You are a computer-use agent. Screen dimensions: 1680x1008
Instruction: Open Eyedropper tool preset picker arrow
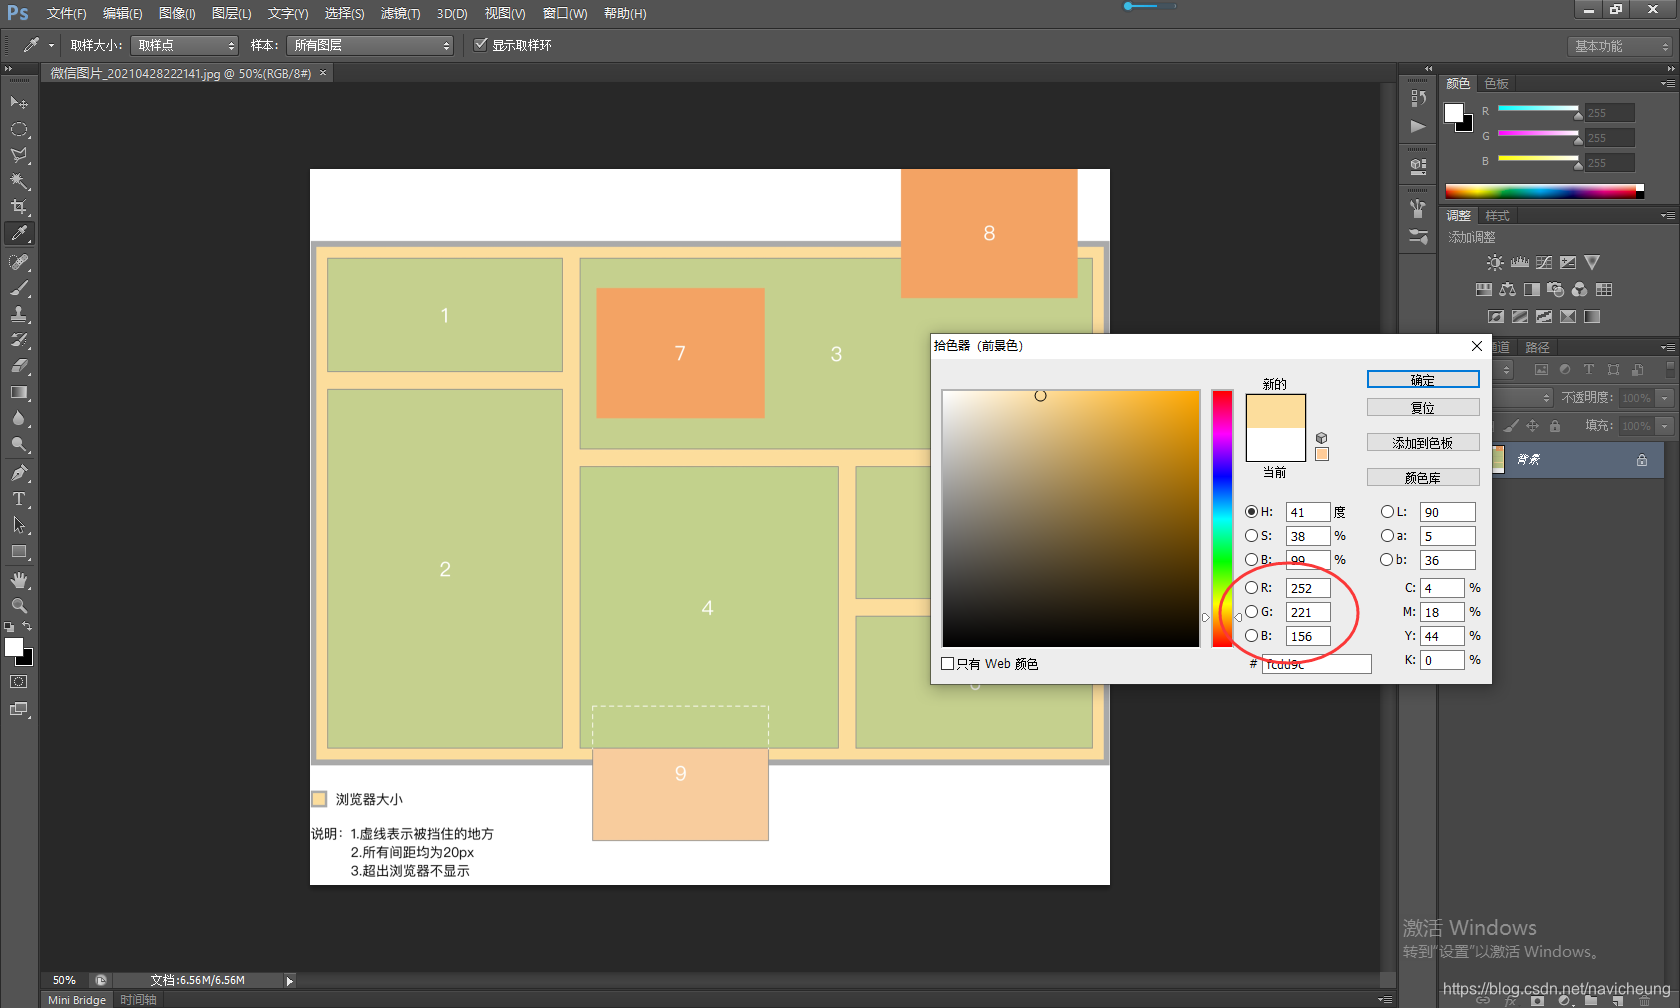click(x=51, y=45)
